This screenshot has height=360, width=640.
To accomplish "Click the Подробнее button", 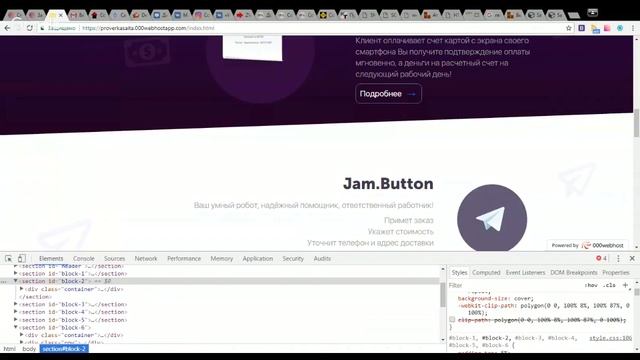I will coord(388,93).
